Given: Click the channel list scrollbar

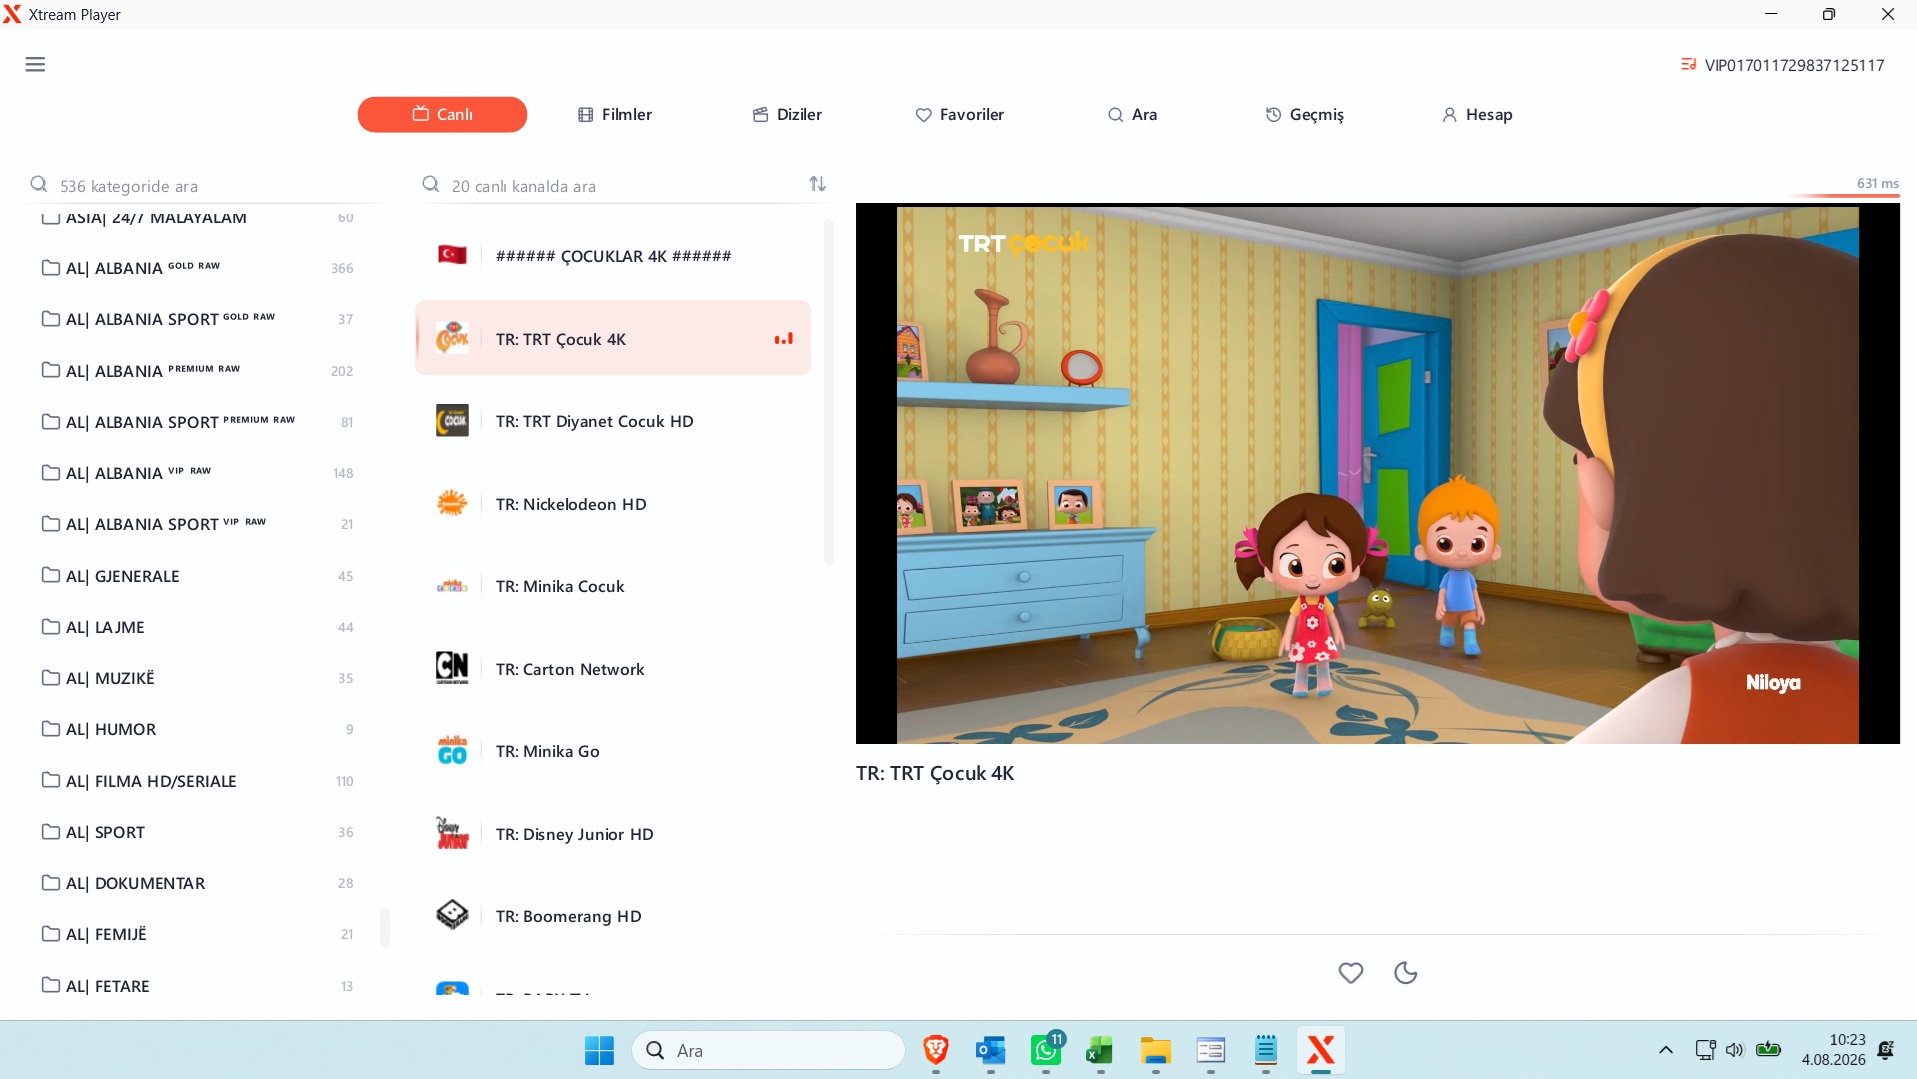Looking at the screenshot, I should [828, 392].
